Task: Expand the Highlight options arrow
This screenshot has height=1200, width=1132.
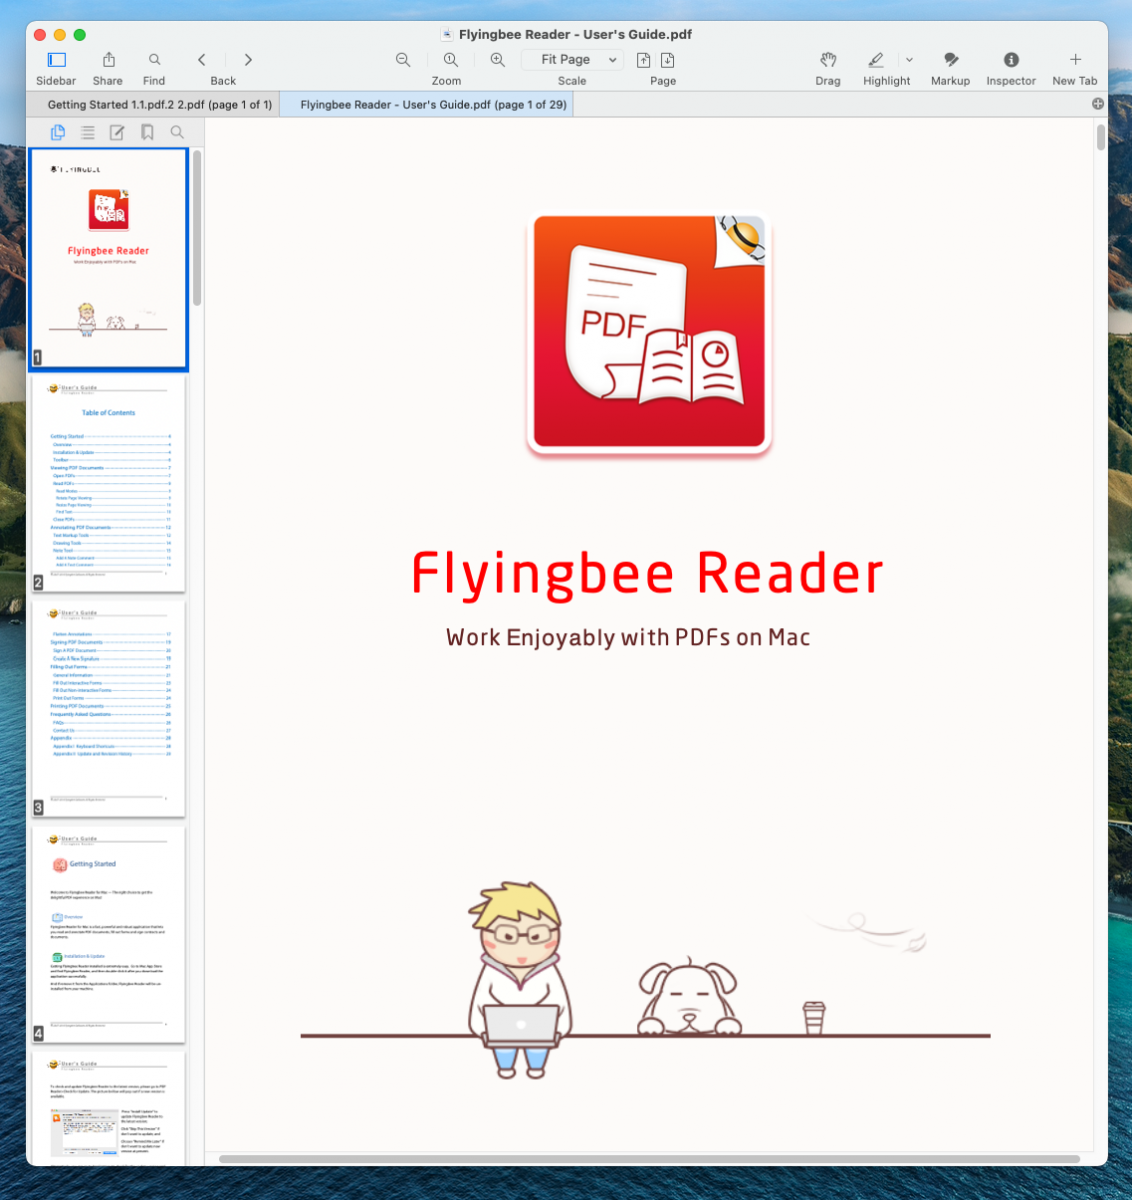Action: pos(909,60)
